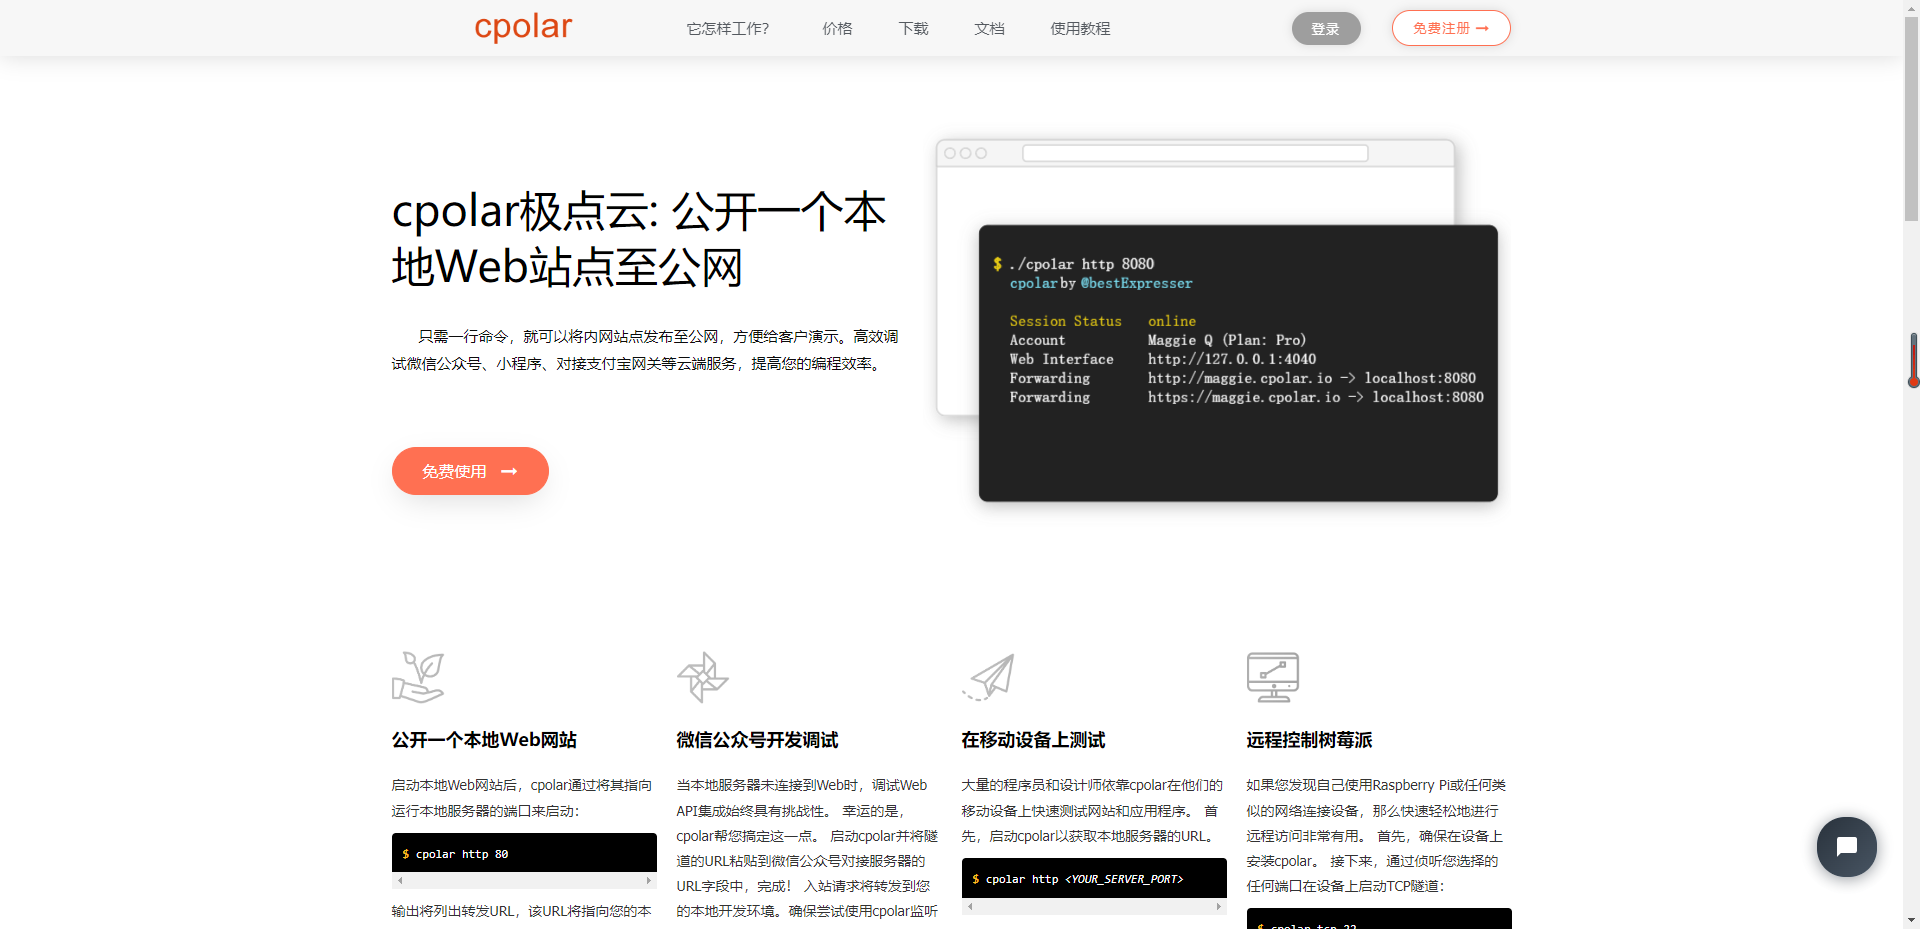Click the terminal demo screenshot image
Image resolution: width=1920 pixels, height=929 pixels.
(x=1237, y=363)
